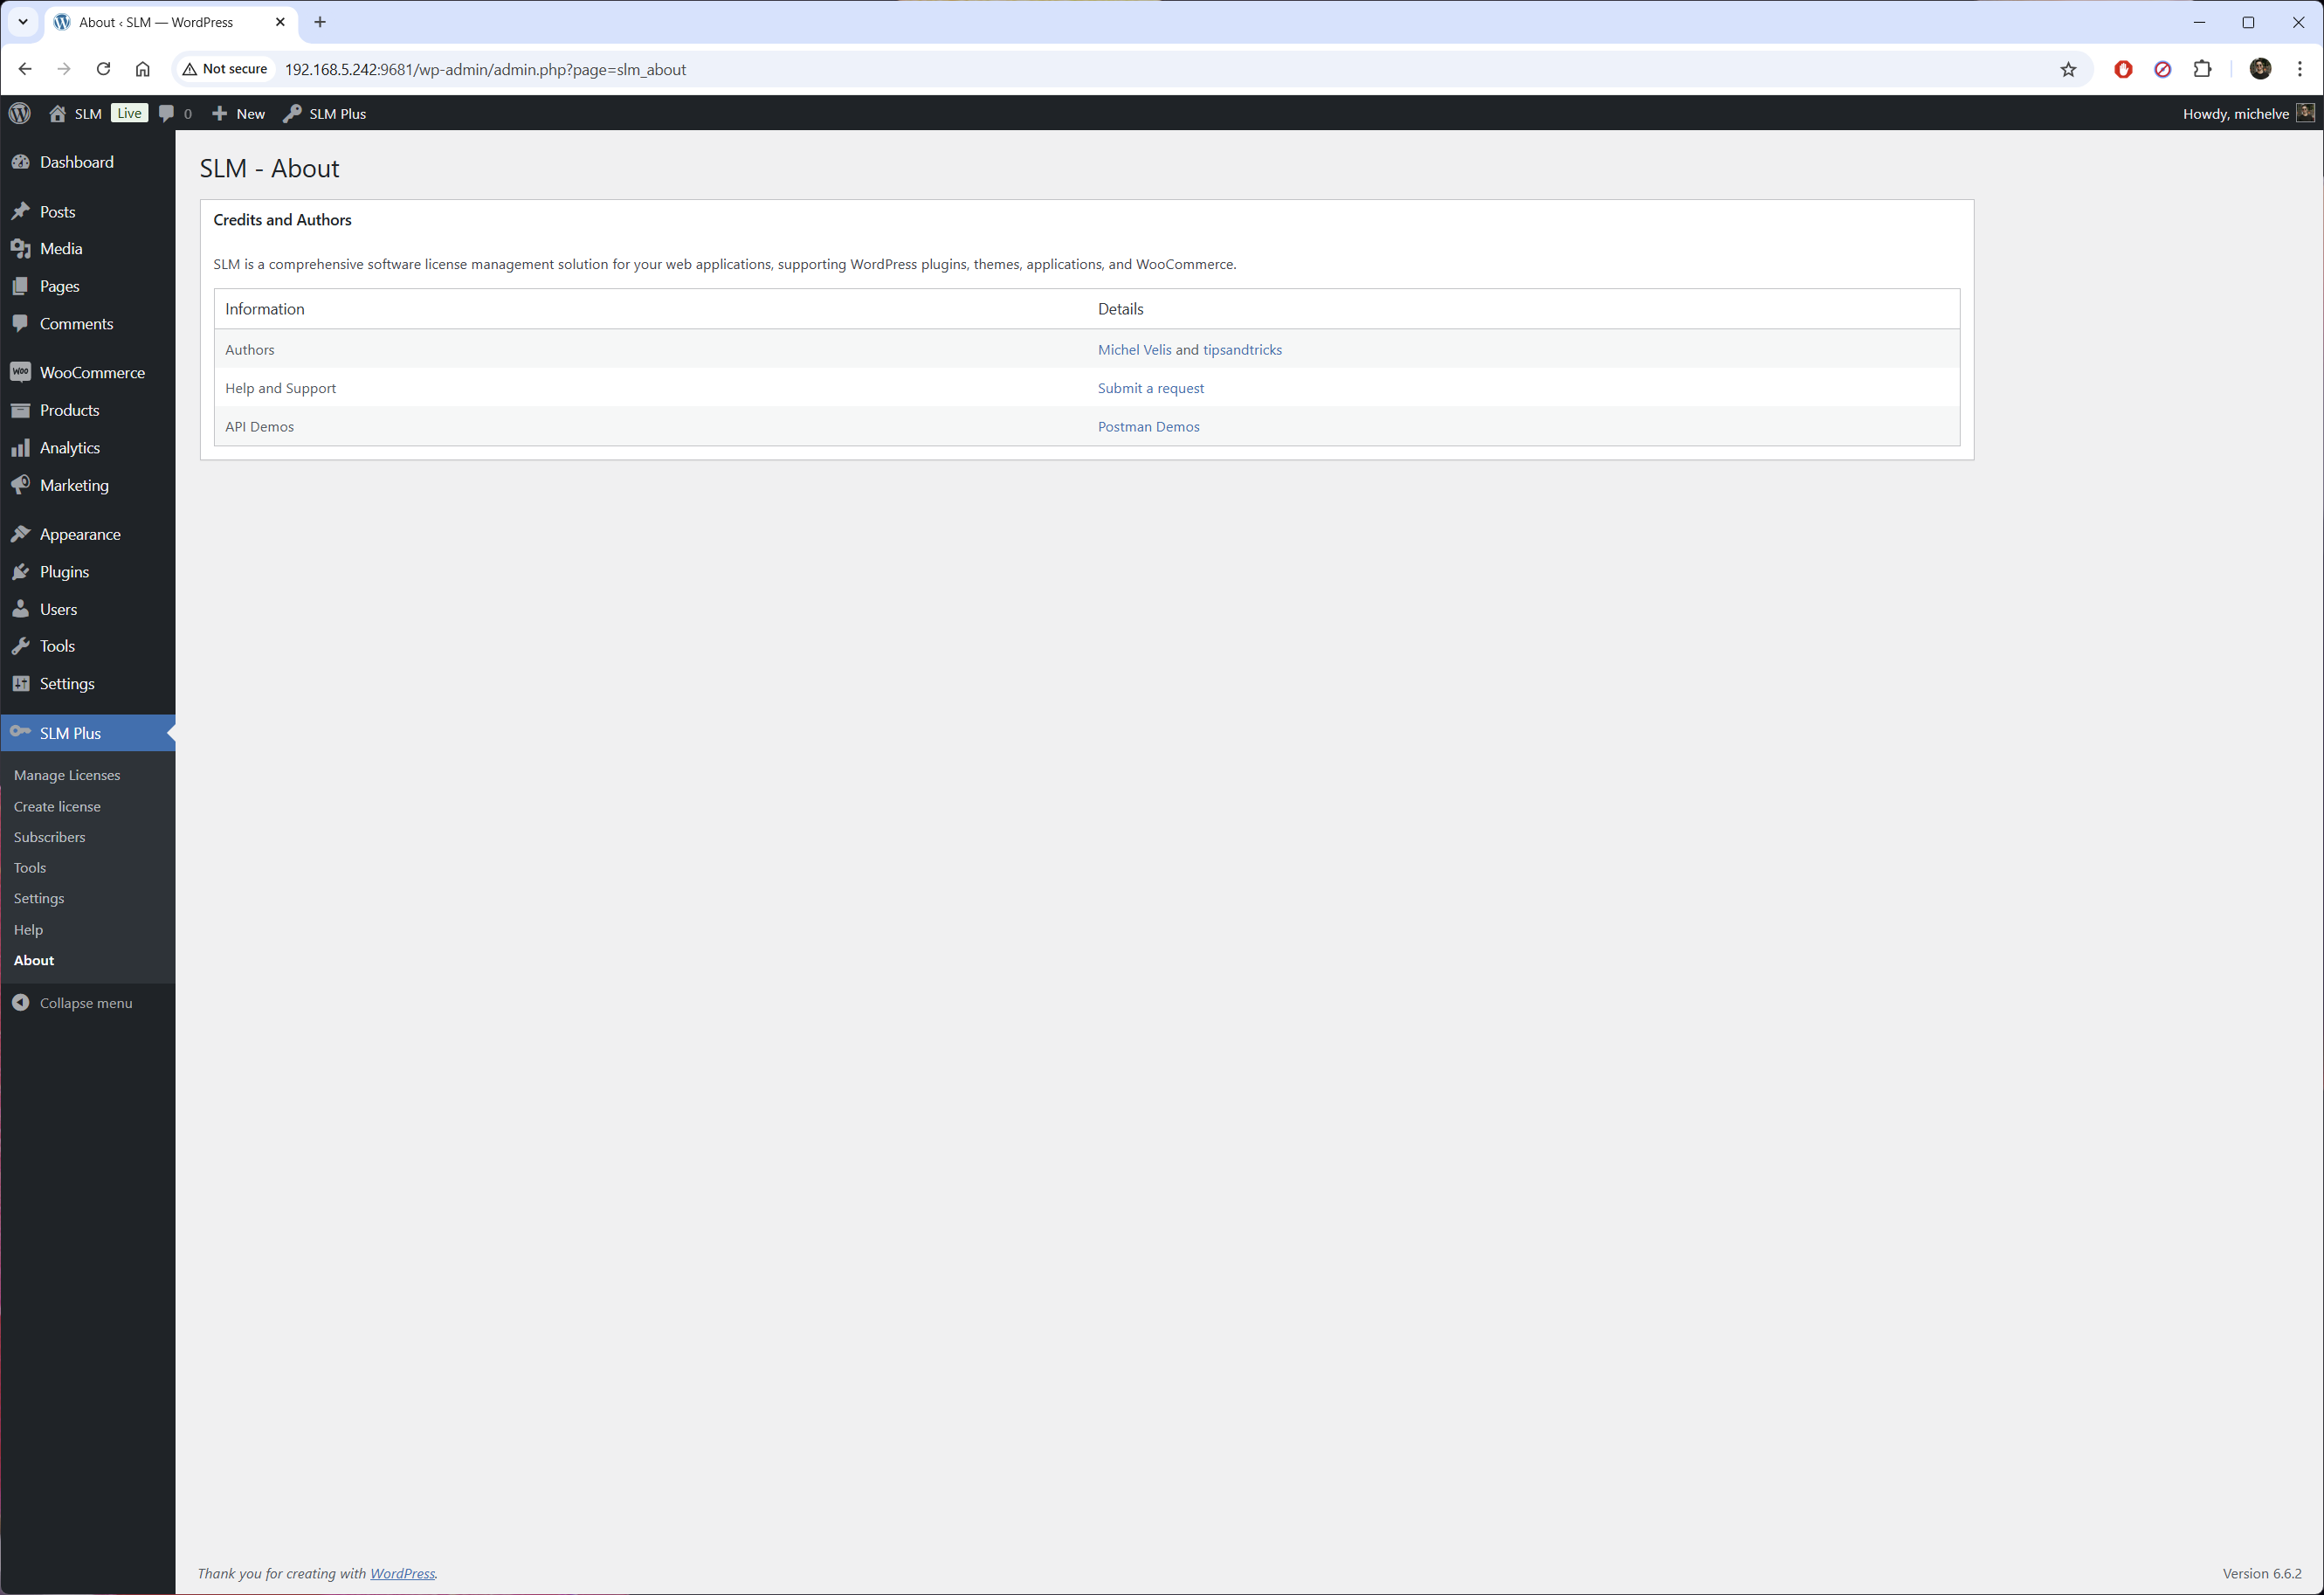Open the New content dropdown
This screenshot has width=2324, height=1595.
click(x=239, y=113)
